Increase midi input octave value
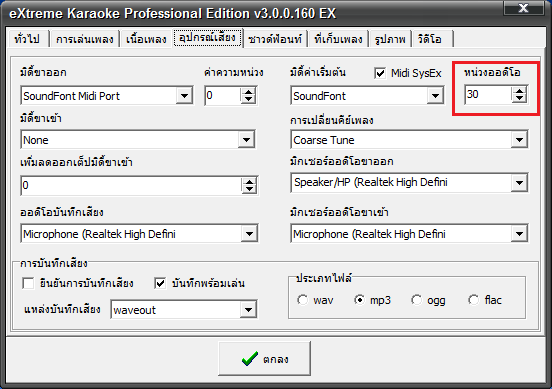This screenshot has width=552, height=389. pyautogui.click(x=250, y=181)
